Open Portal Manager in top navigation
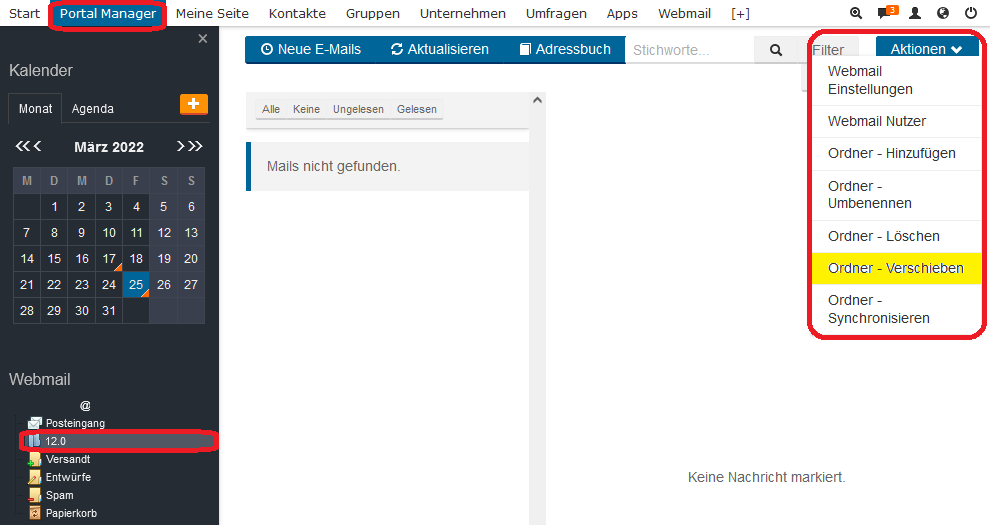The width and height of the screenshot is (990, 525). (108, 13)
